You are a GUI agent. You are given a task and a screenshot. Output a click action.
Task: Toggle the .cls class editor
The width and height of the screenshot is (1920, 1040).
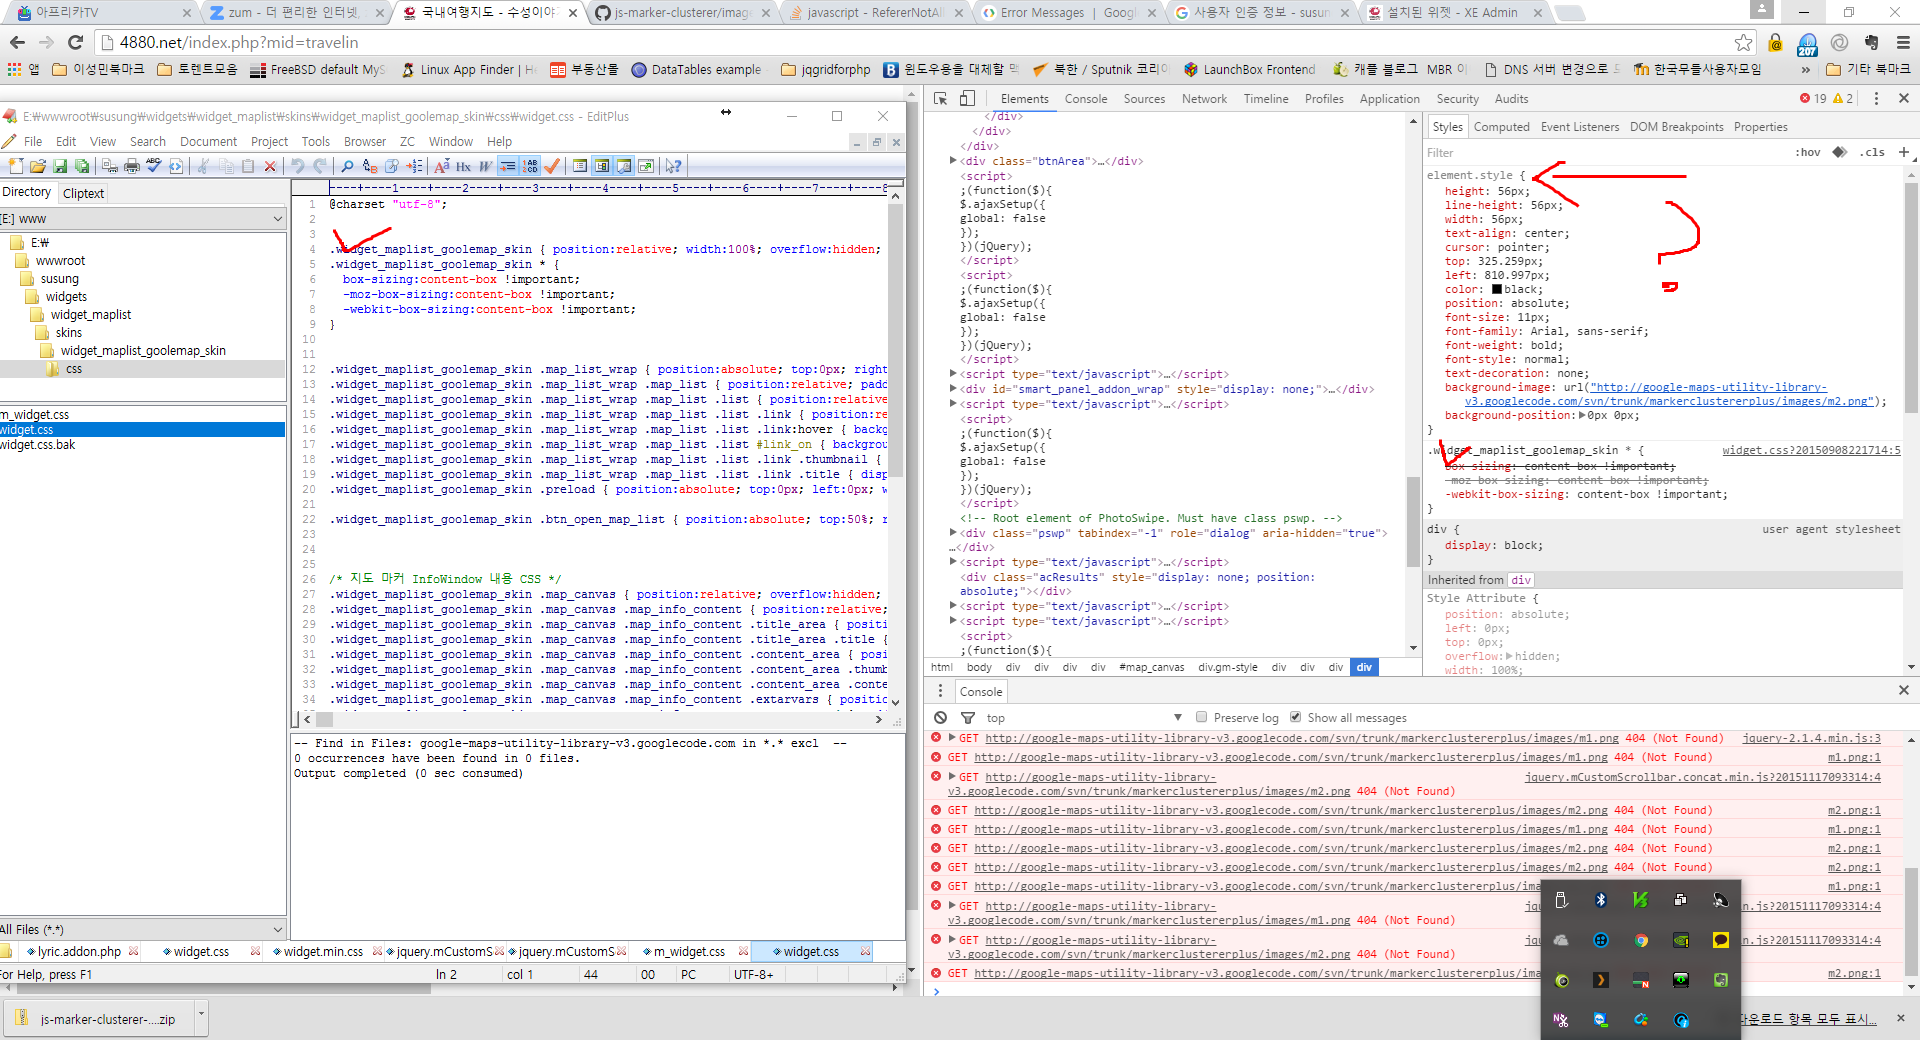point(1872,152)
